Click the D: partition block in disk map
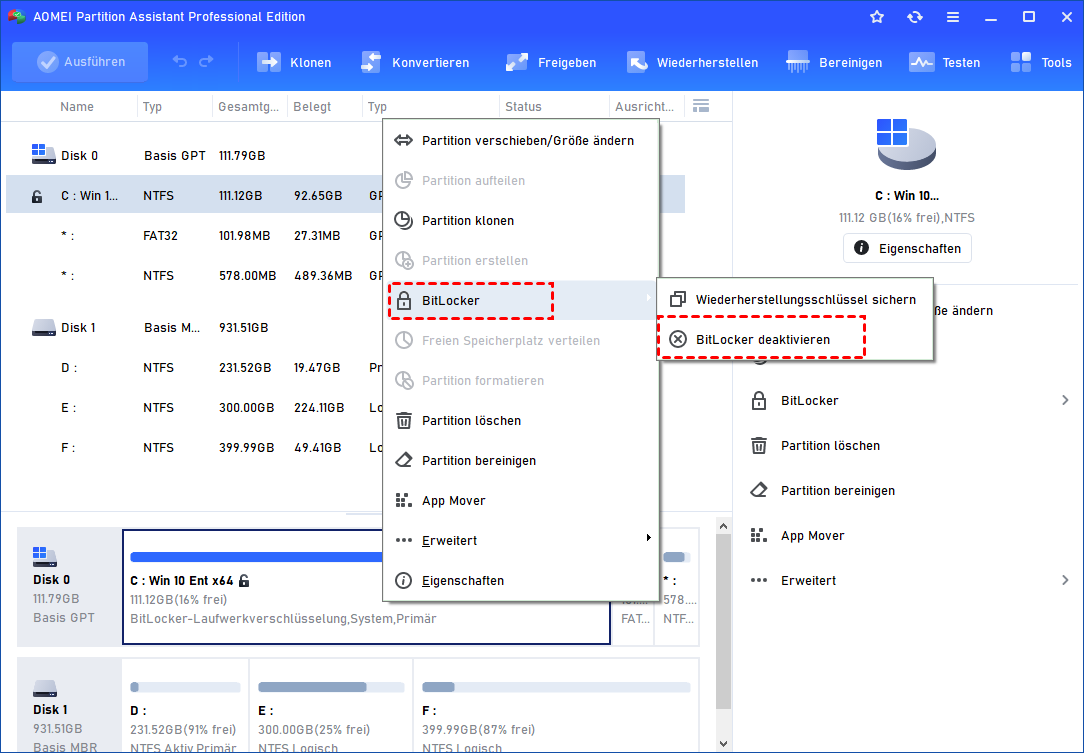The height and width of the screenshot is (753, 1084). point(185,705)
